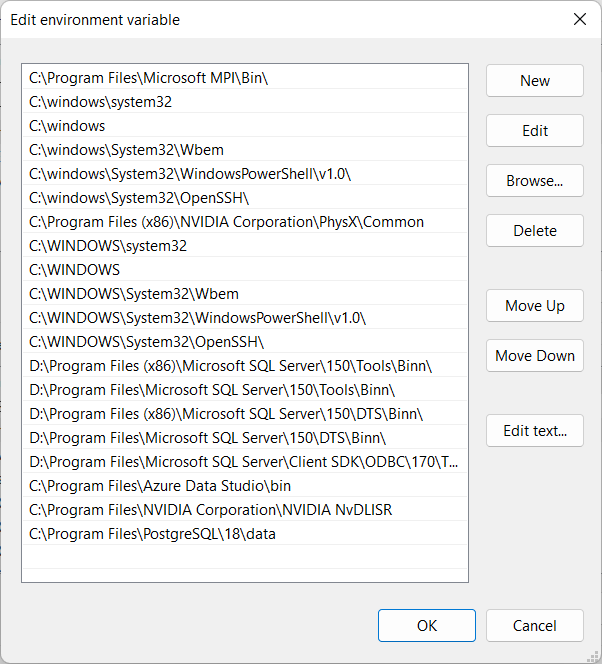Click the New button
This screenshot has width=602, height=664.
click(535, 80)
